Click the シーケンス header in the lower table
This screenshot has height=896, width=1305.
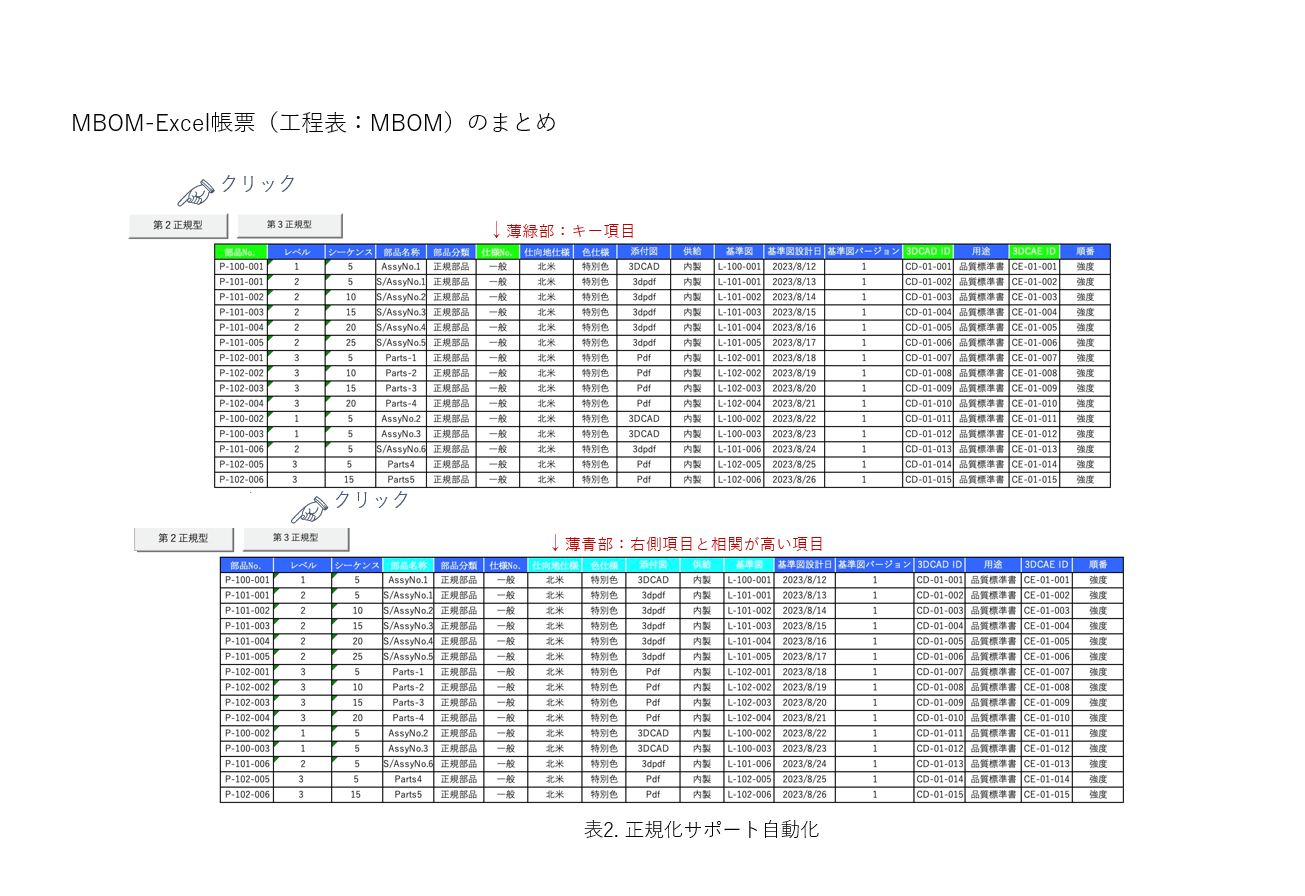356,565
